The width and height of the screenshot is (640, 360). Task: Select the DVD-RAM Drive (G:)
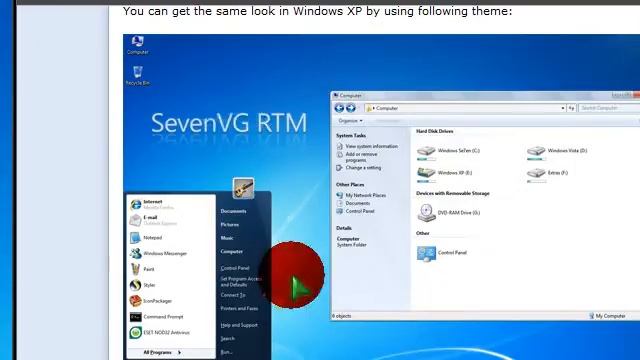point(448,213)
